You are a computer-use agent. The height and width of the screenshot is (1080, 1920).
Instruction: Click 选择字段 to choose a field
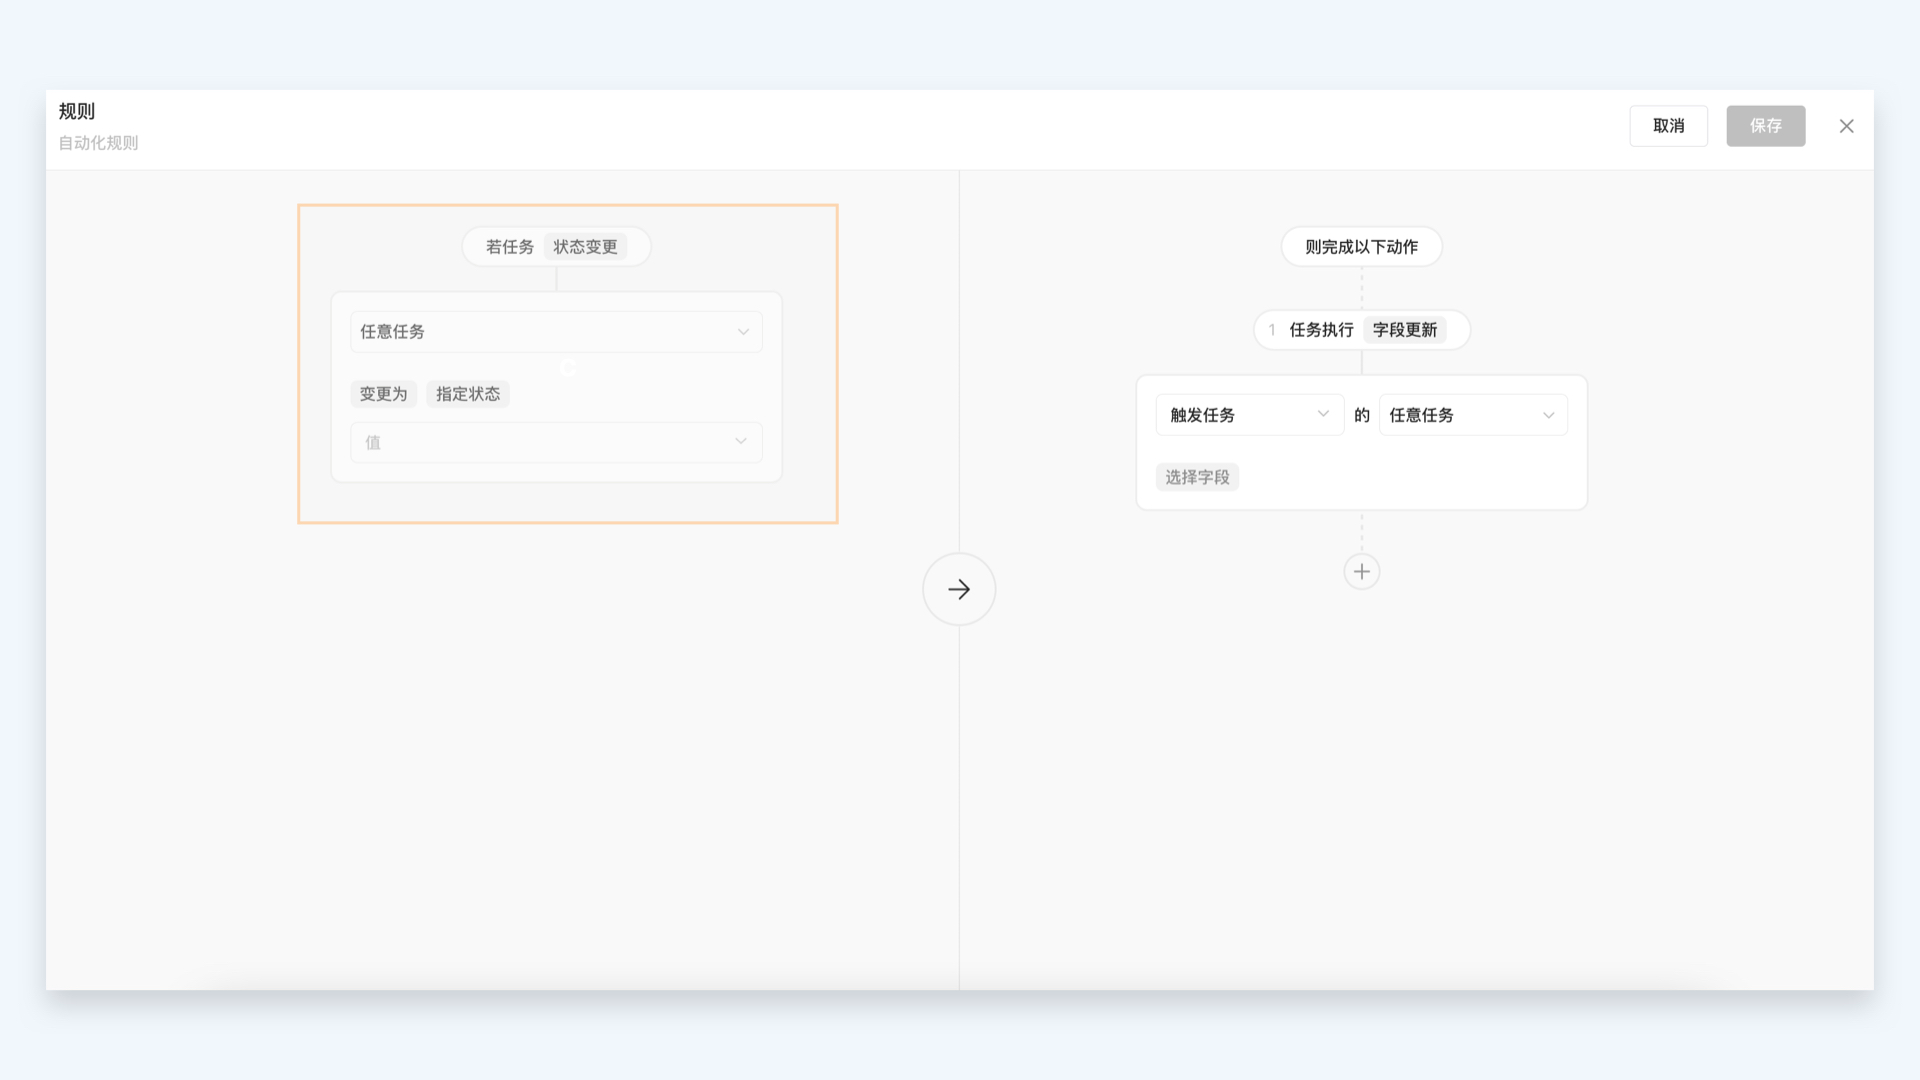(x=1197, y=477)
